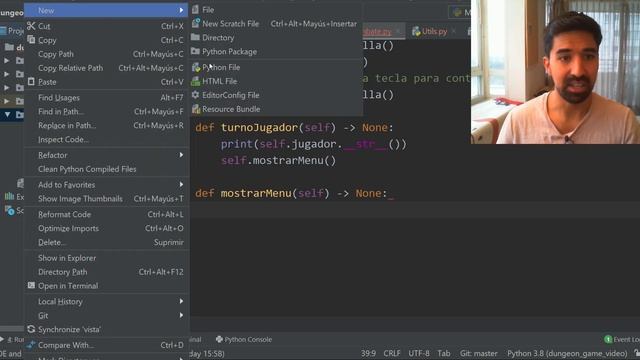
Task: Click turnoJugador in the code editor
Action: click(260, 128)
